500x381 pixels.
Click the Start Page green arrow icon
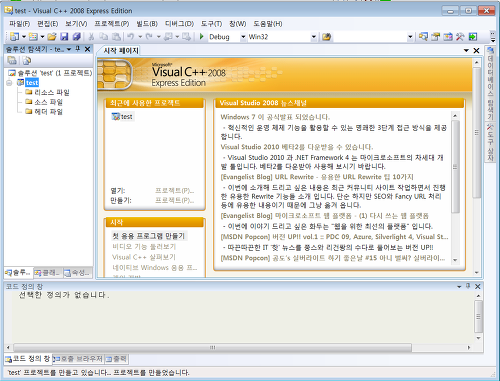pos(473,37)
